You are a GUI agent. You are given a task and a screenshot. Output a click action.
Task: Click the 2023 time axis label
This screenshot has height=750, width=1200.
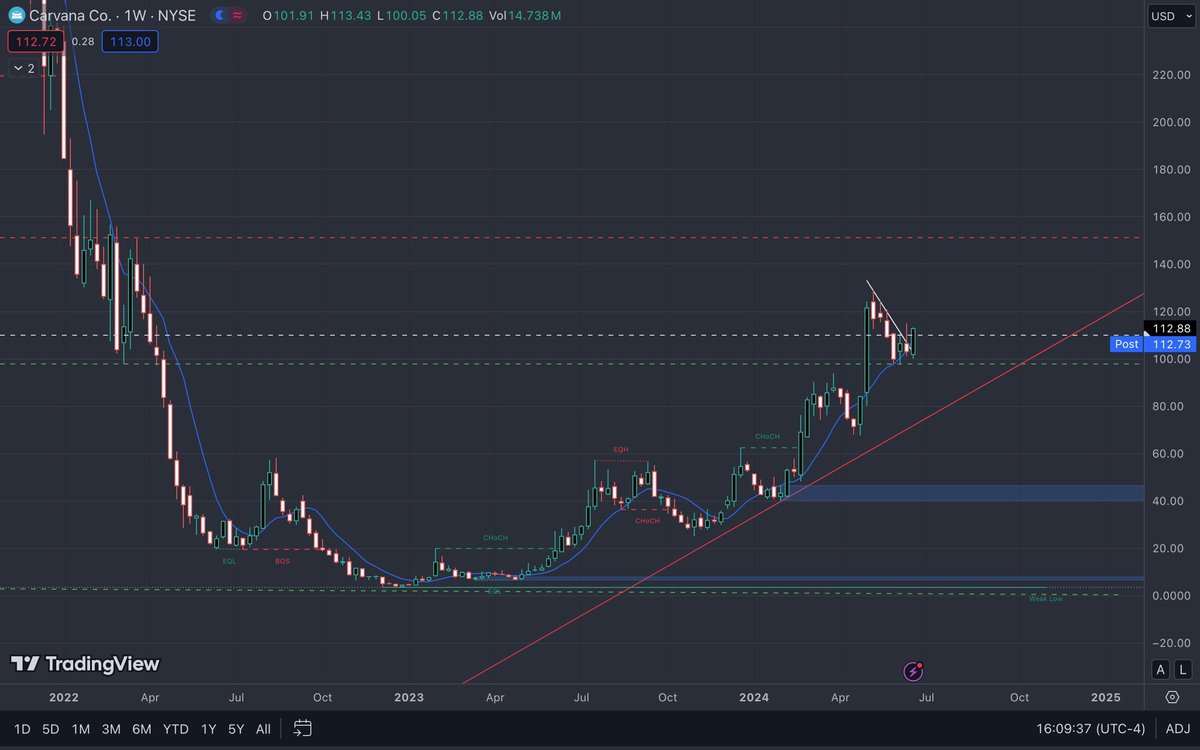tap(409, 697)
